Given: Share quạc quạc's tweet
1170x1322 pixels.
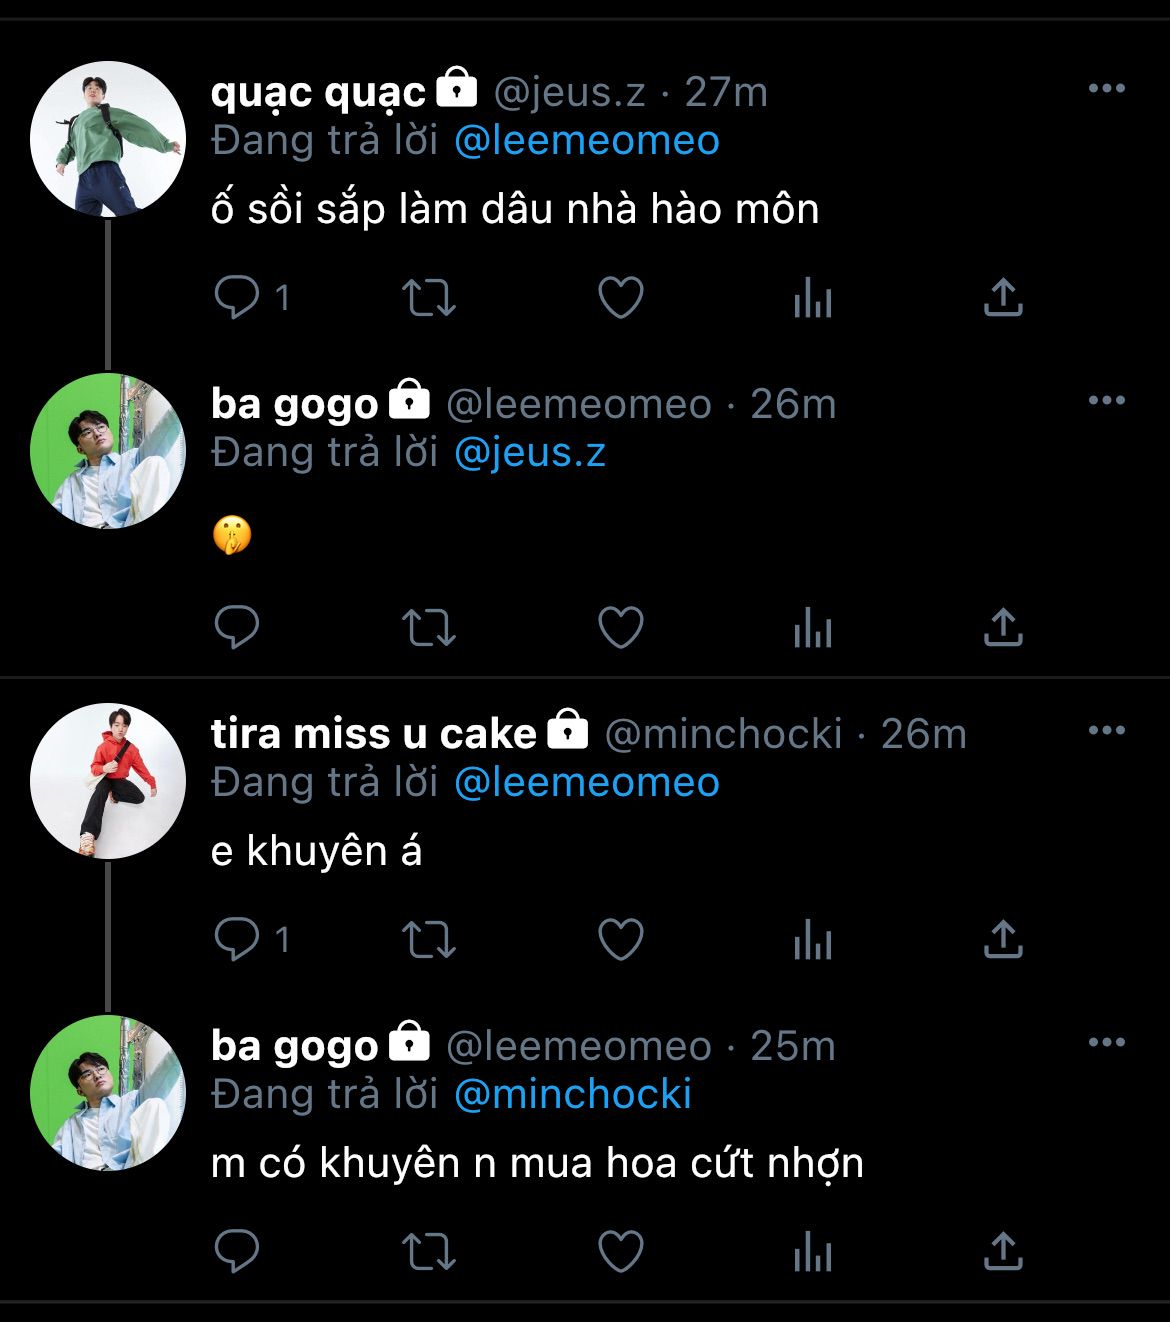Looking at the screenshot, I should 1003,297.
